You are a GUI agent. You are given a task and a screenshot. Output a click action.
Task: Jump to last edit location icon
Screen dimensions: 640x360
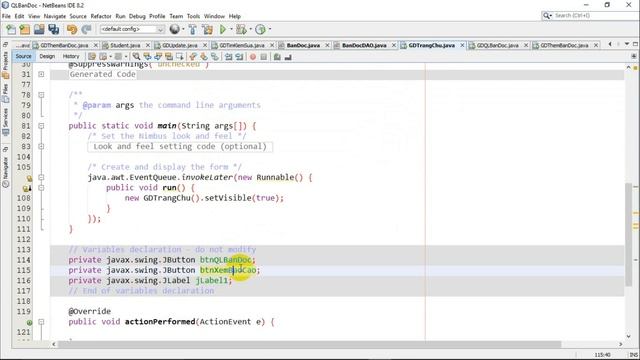click(92, 57)
